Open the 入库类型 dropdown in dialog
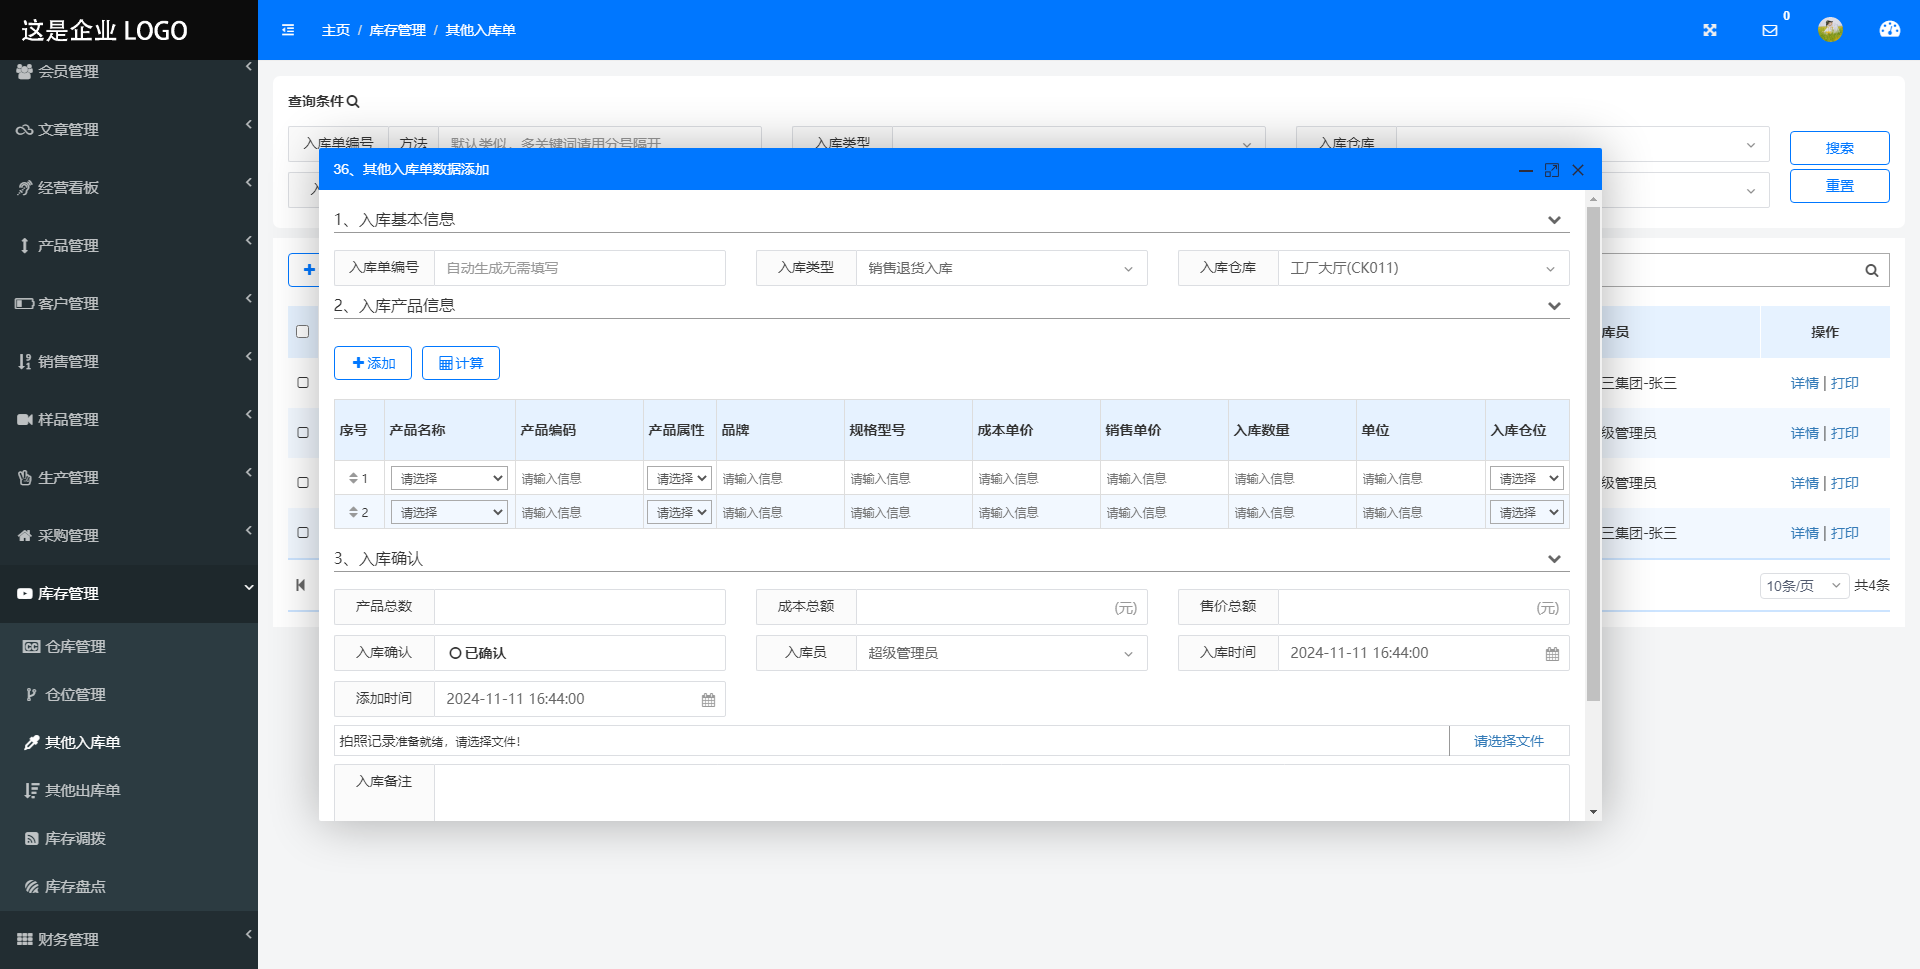The width and height of the screenshot is (1920, 969). [x=1000, y=268]
